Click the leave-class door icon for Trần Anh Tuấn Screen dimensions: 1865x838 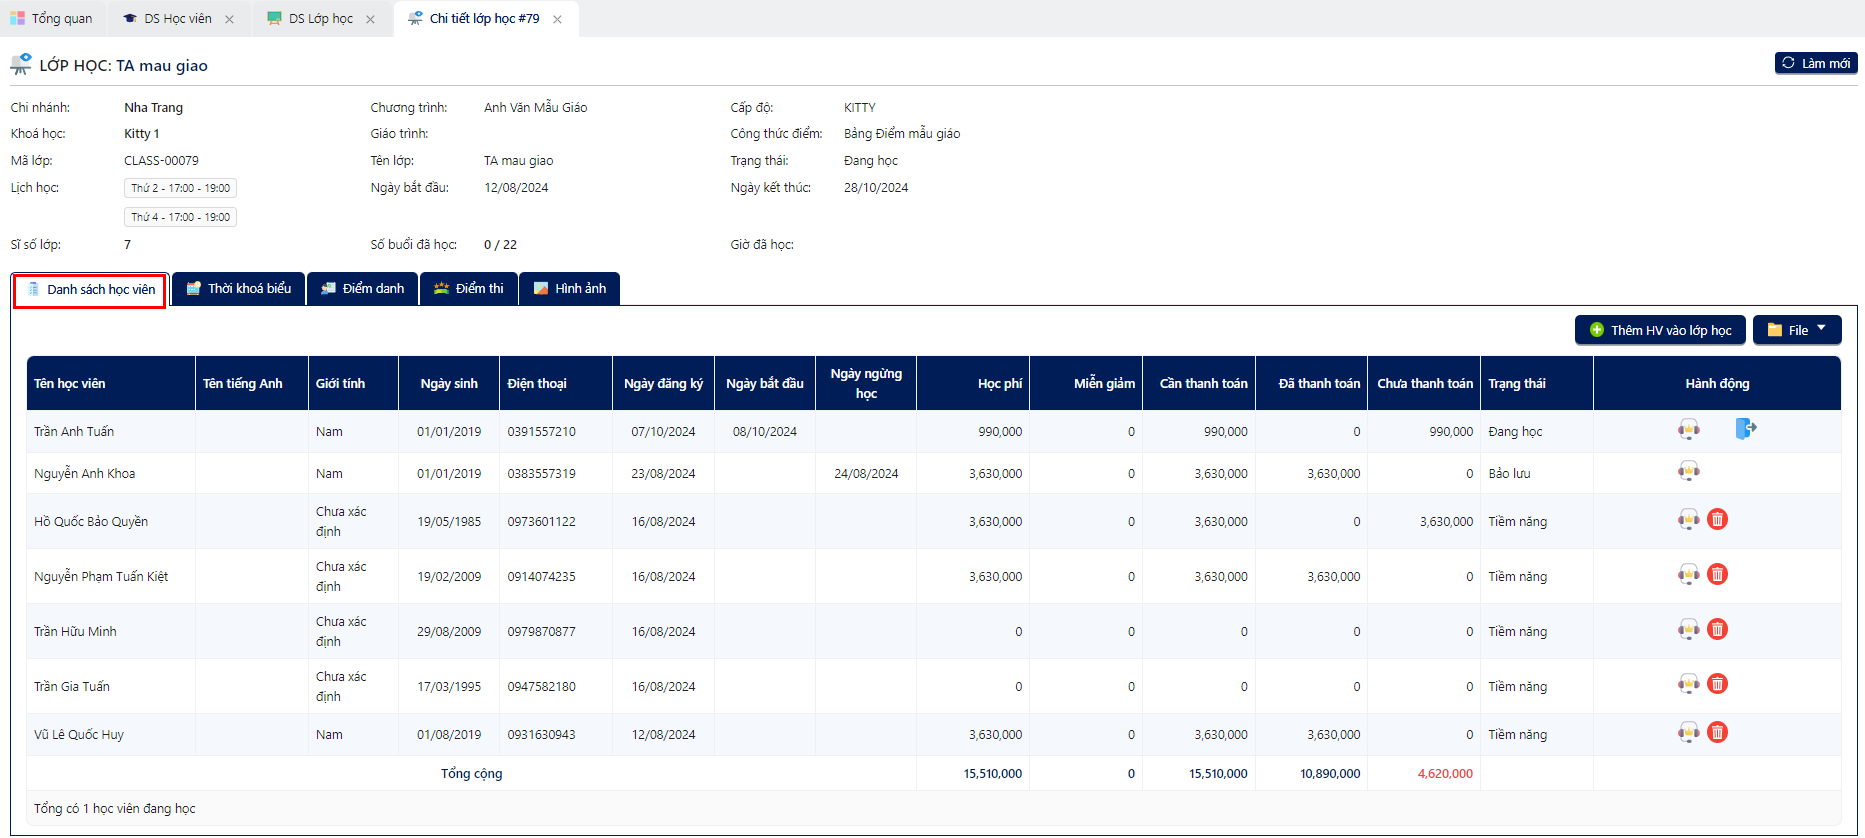pyautogui.click(x=1746, y=430)
